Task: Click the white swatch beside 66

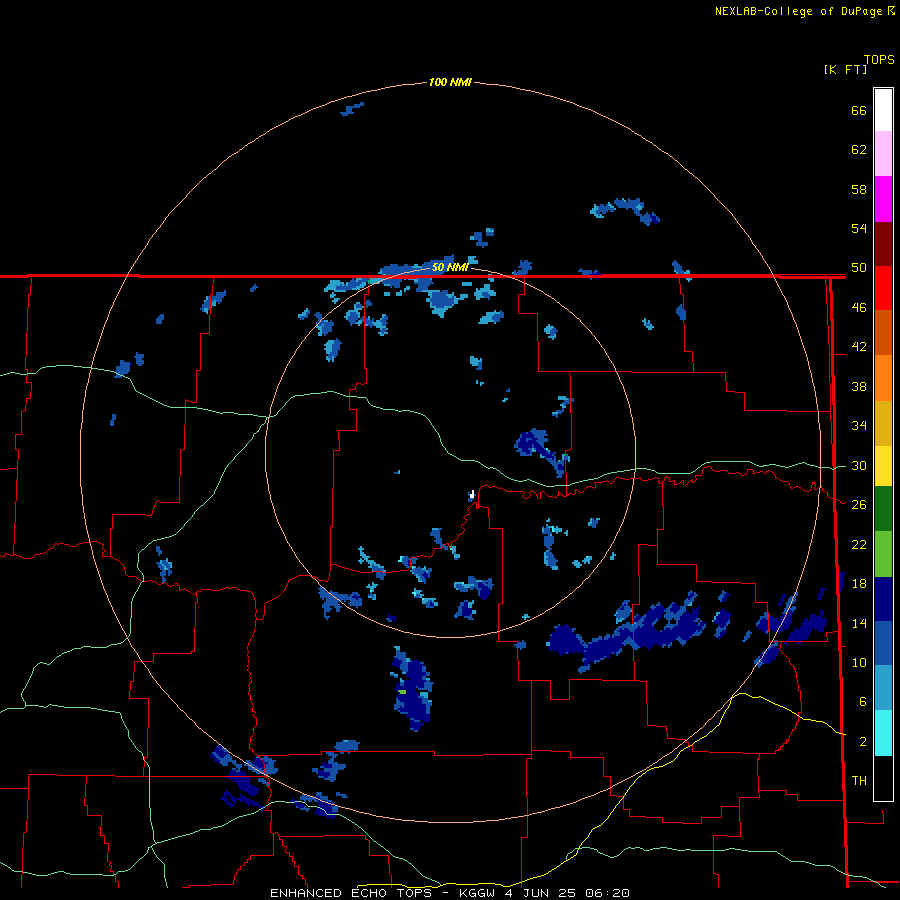Action: [883, 110]
